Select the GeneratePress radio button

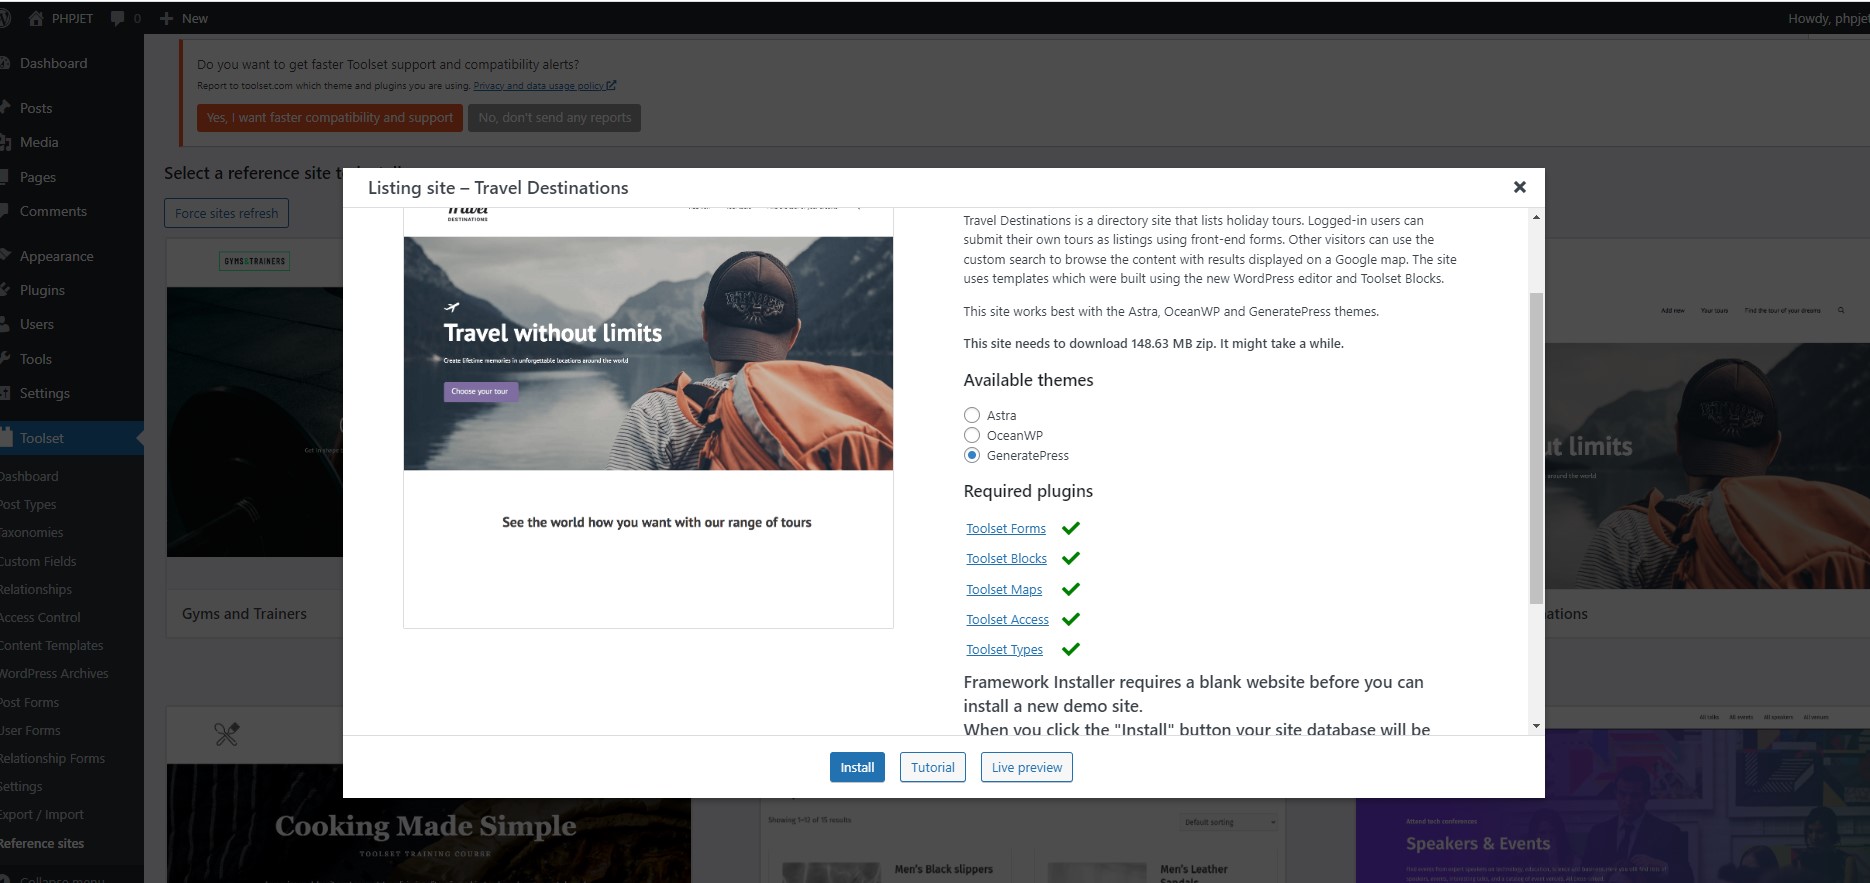(971, 455)
